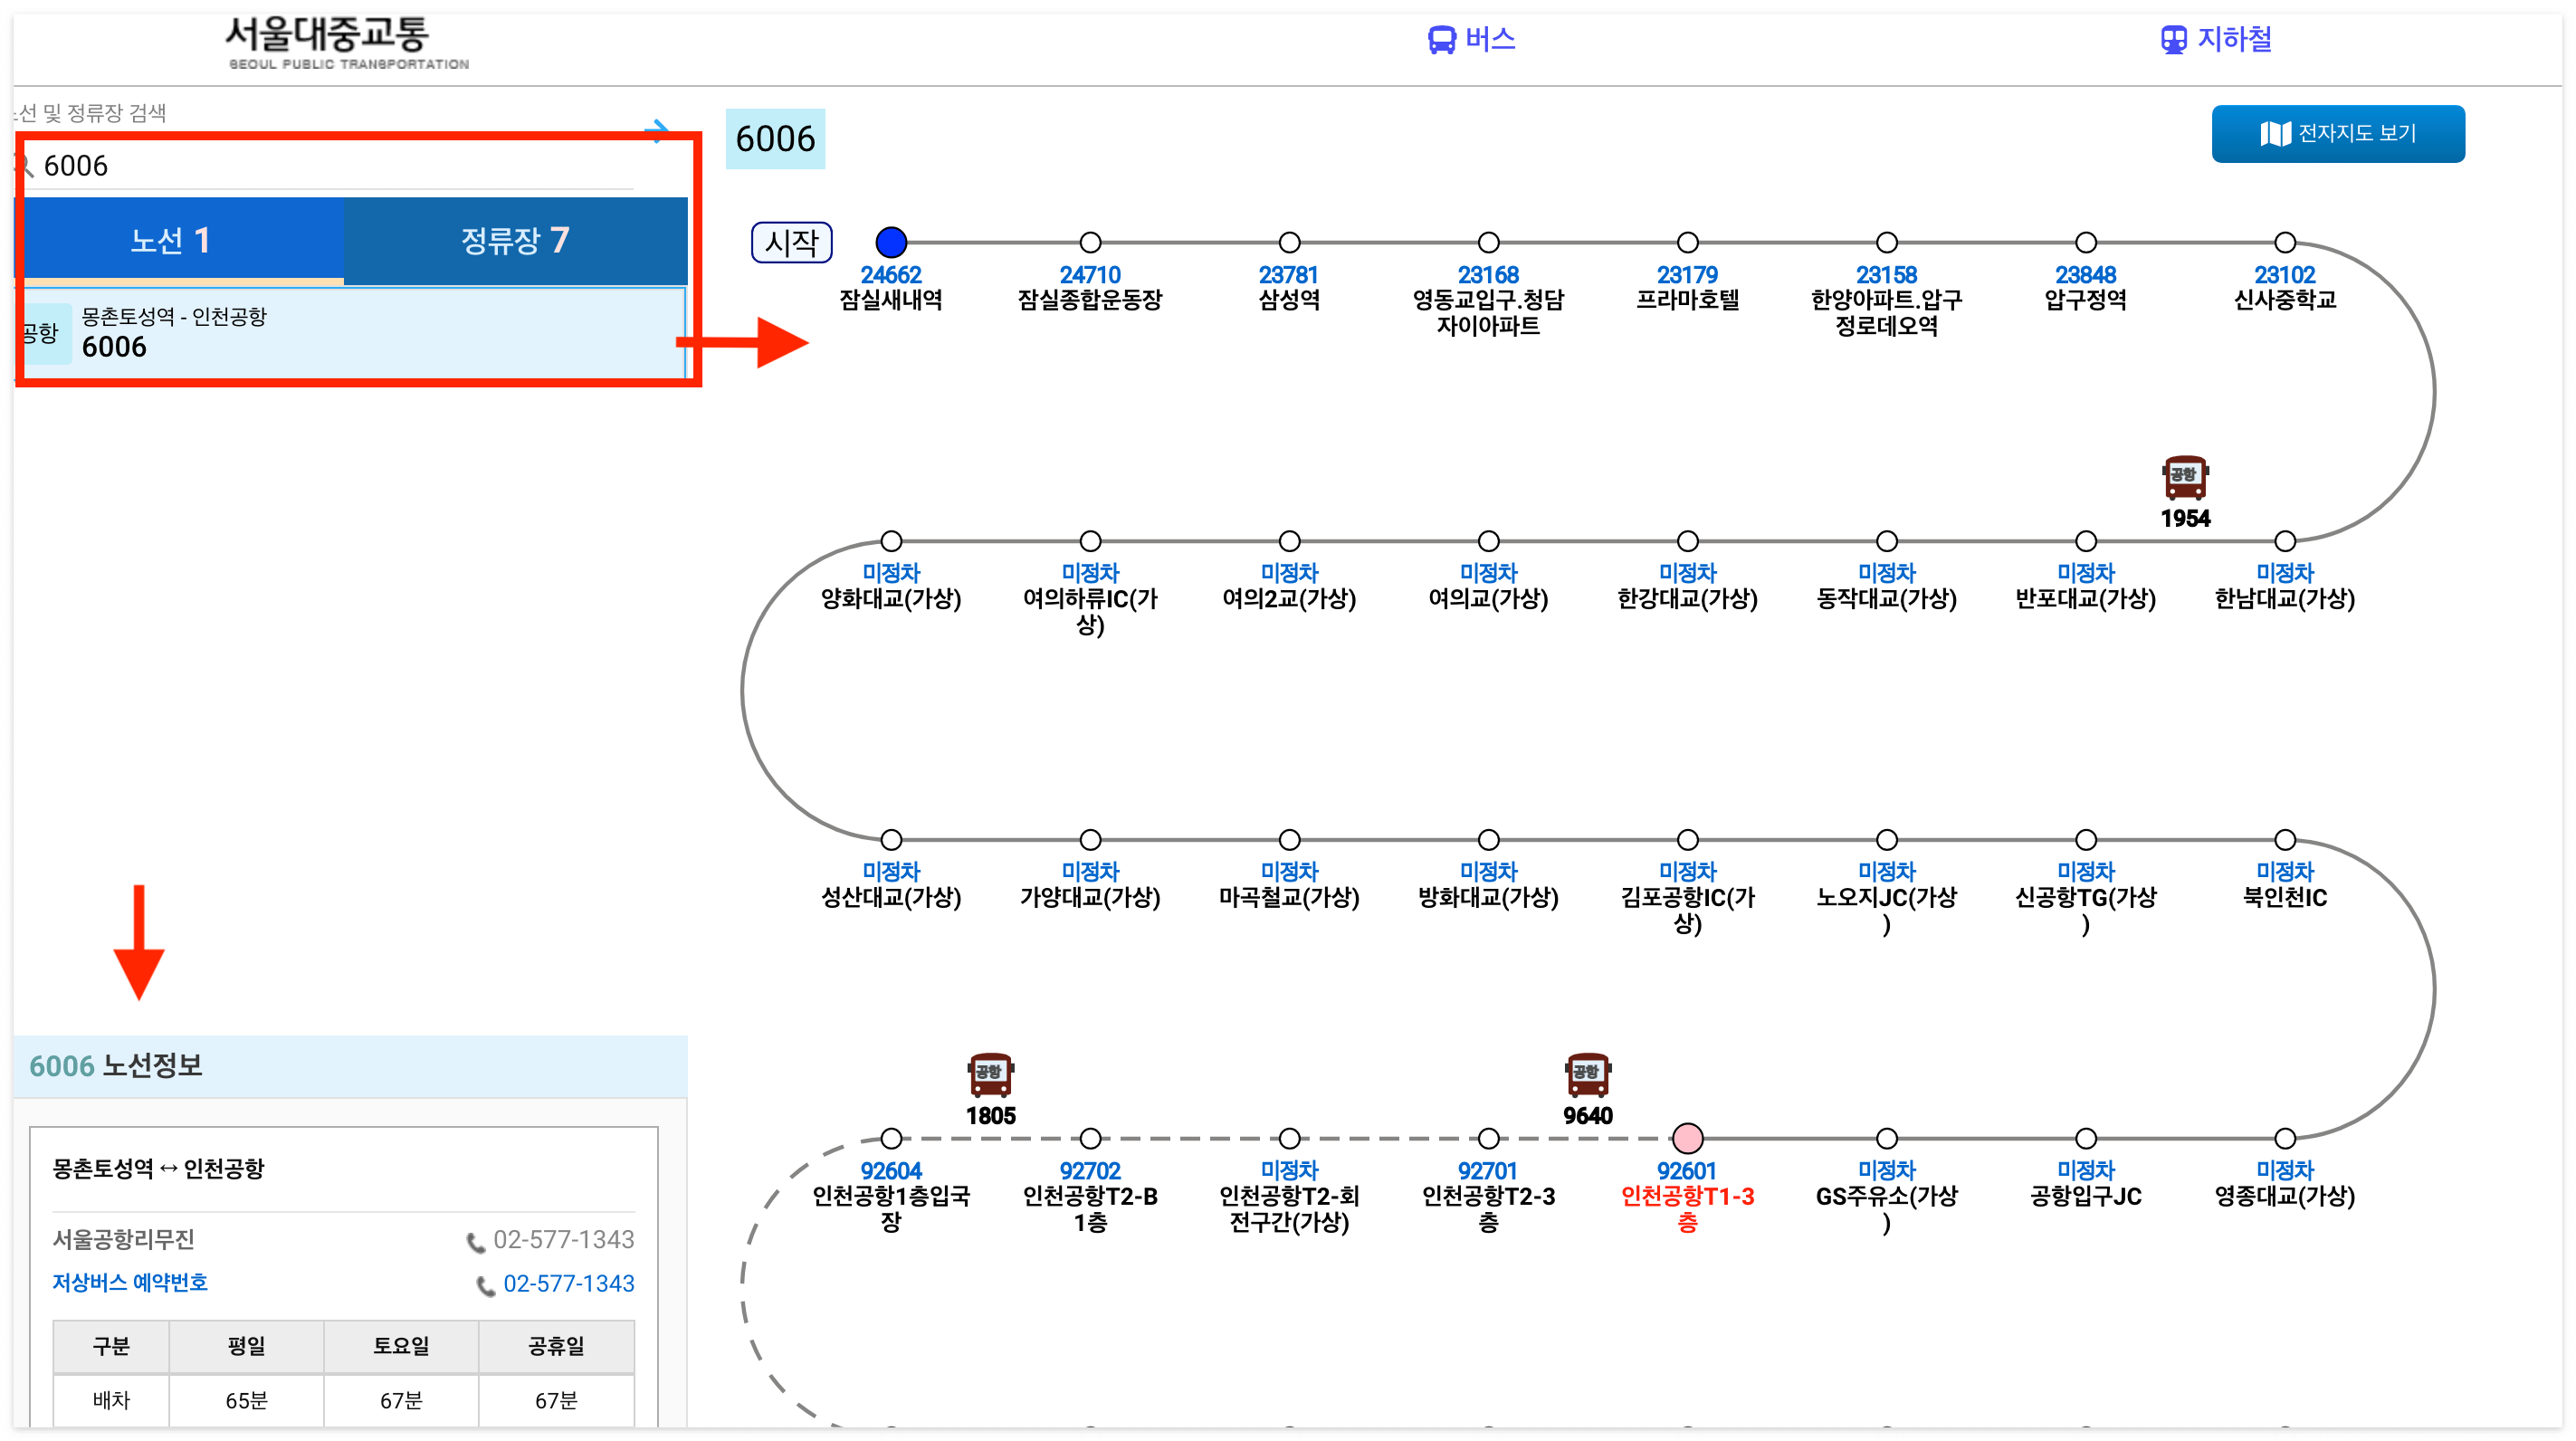
Task: Select the 인천공항T2-3층 92701 stop marker
Action: point(1488,1138)
